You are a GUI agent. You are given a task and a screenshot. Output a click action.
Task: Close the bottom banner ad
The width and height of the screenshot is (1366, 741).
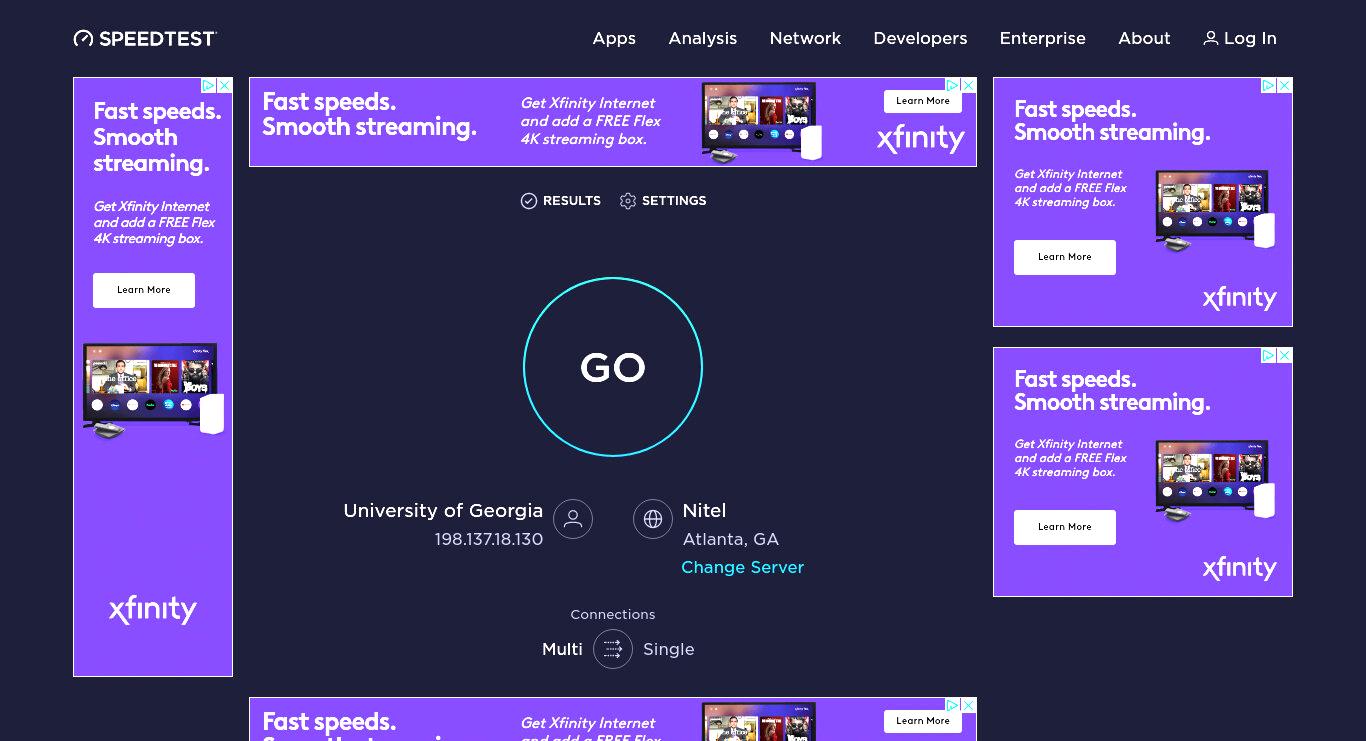pyautogui.click(x=968, y=706)
